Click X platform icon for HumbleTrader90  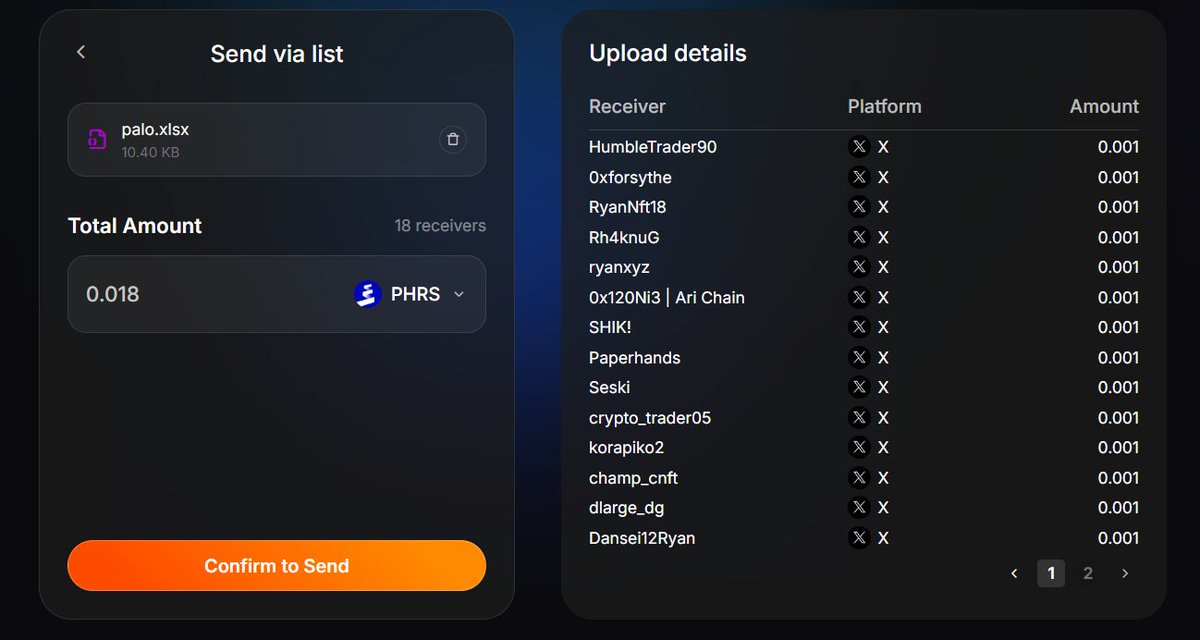(859, 147)
